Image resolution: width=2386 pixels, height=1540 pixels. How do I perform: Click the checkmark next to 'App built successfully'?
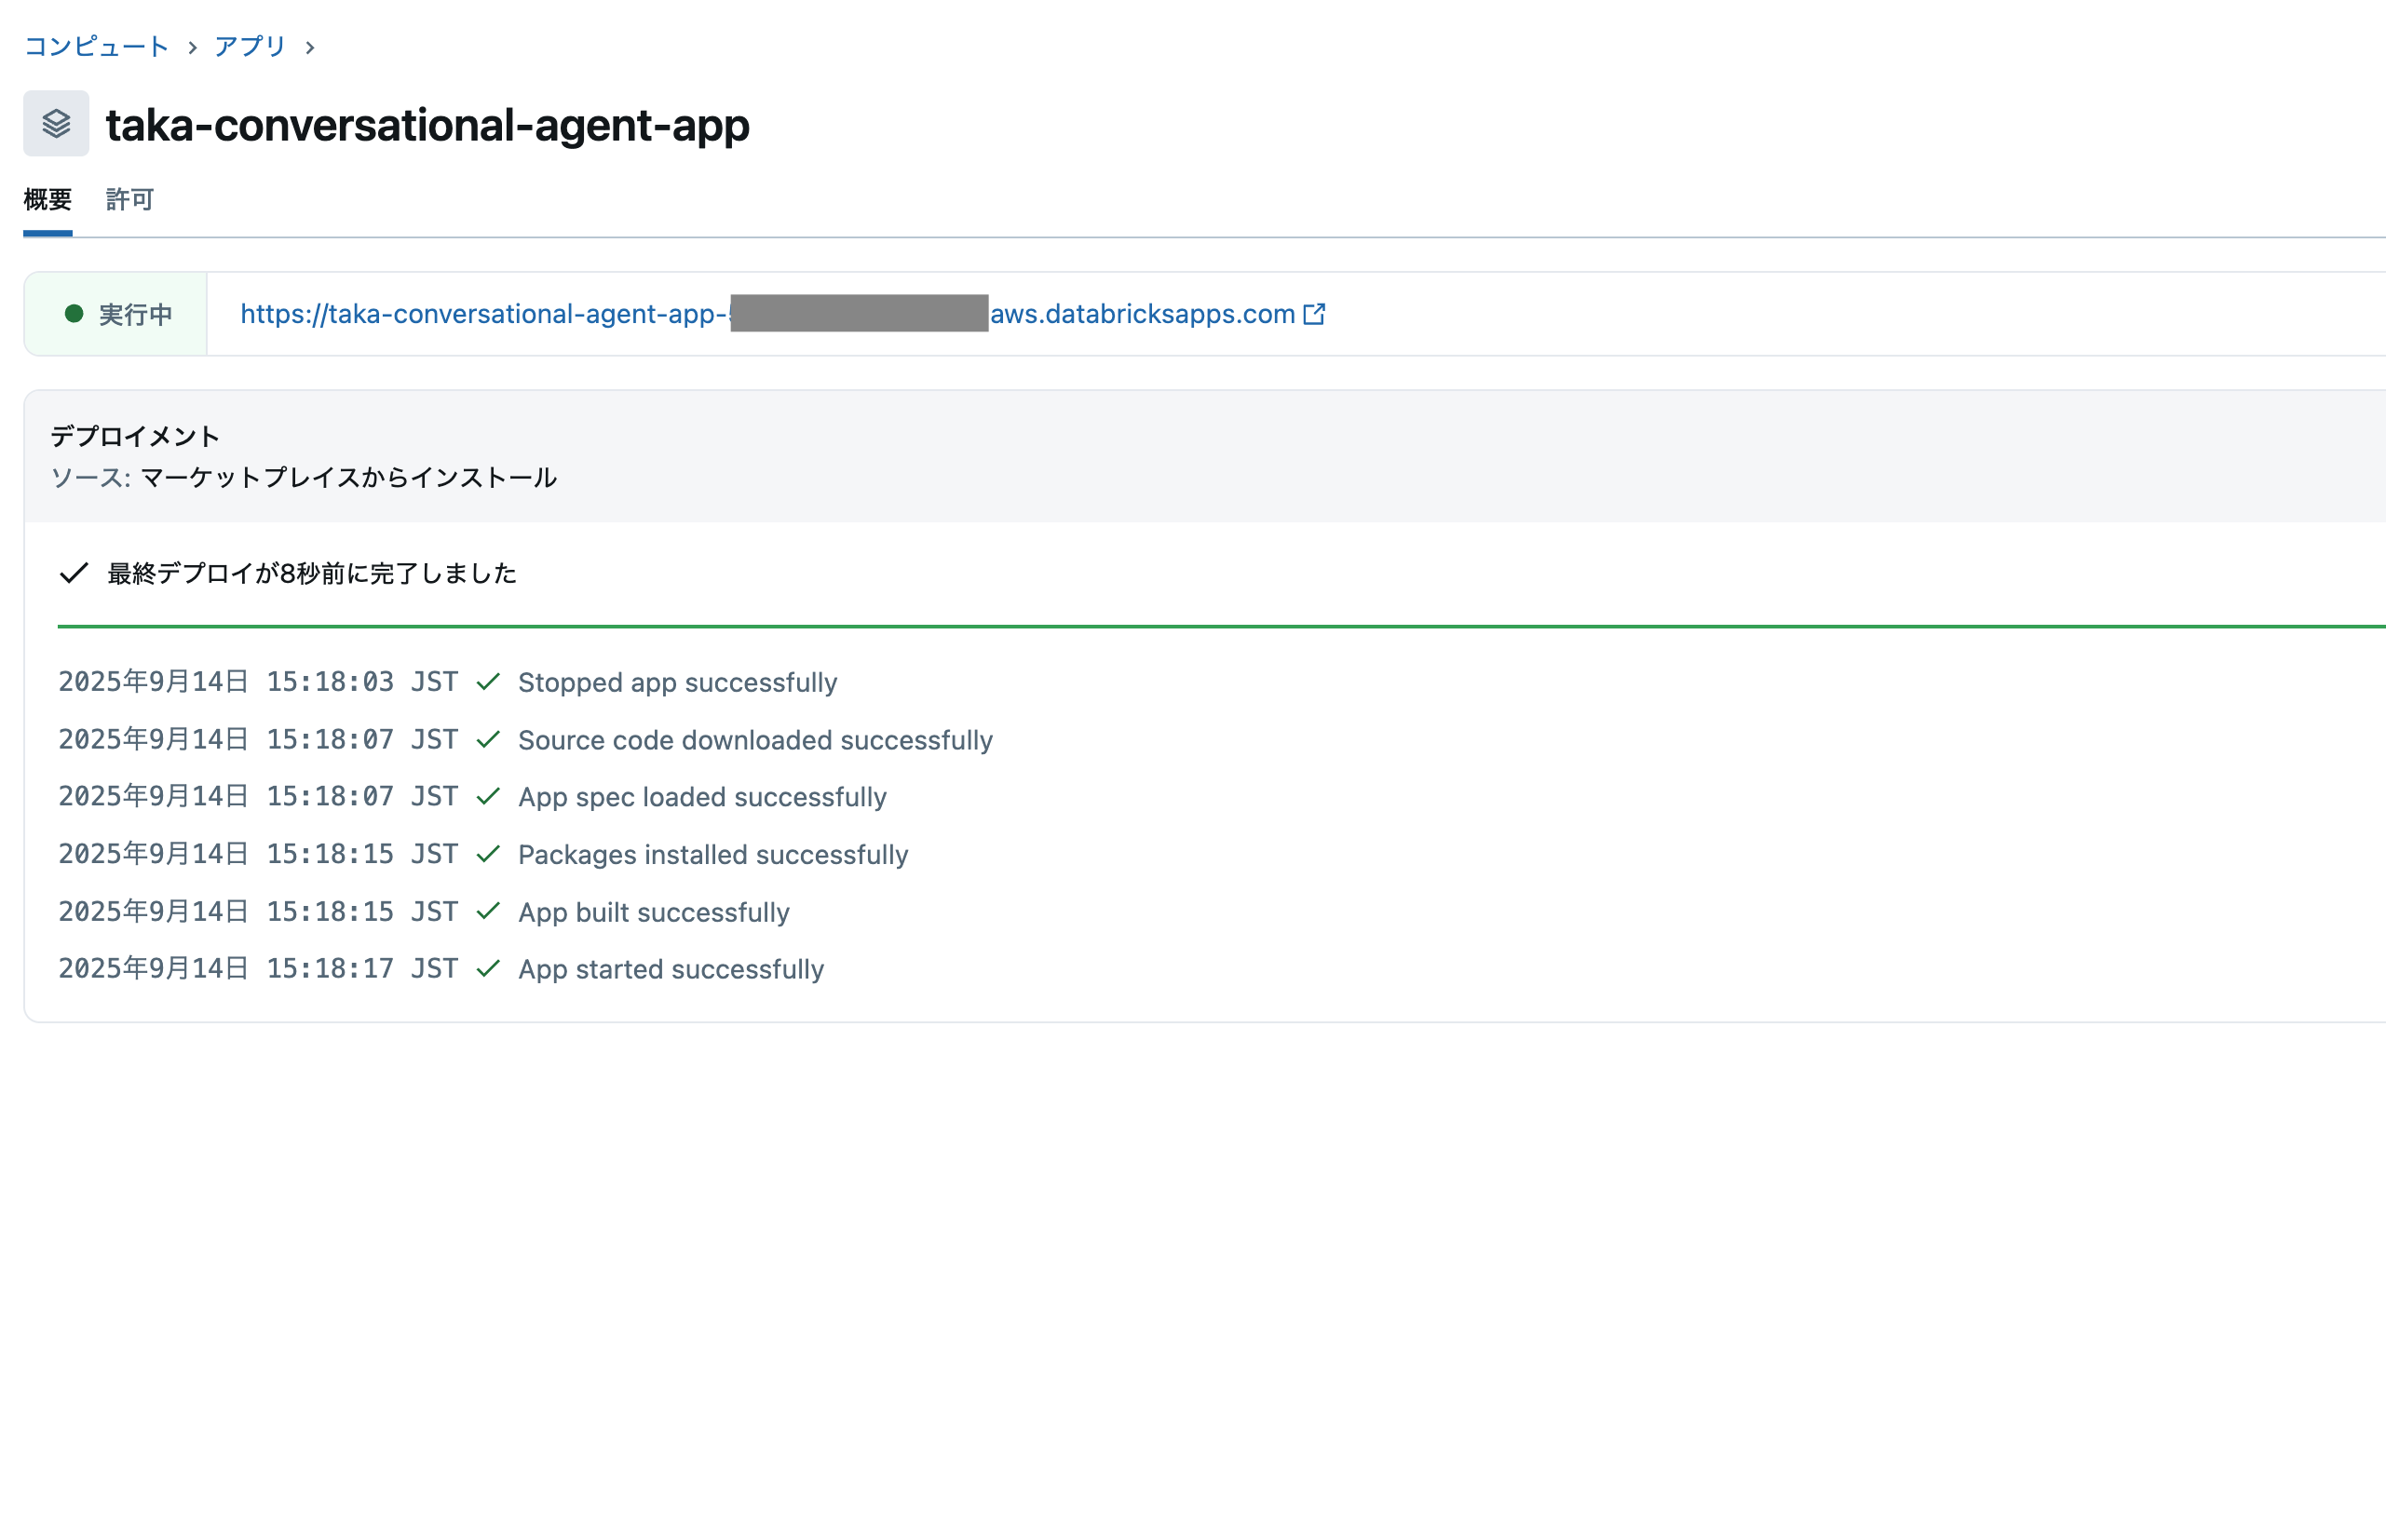(489, 910)
